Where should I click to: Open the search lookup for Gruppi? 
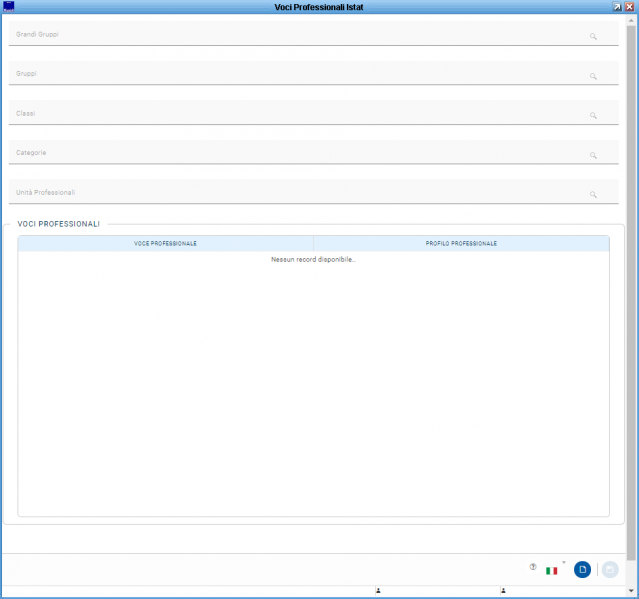click(593, 76)
